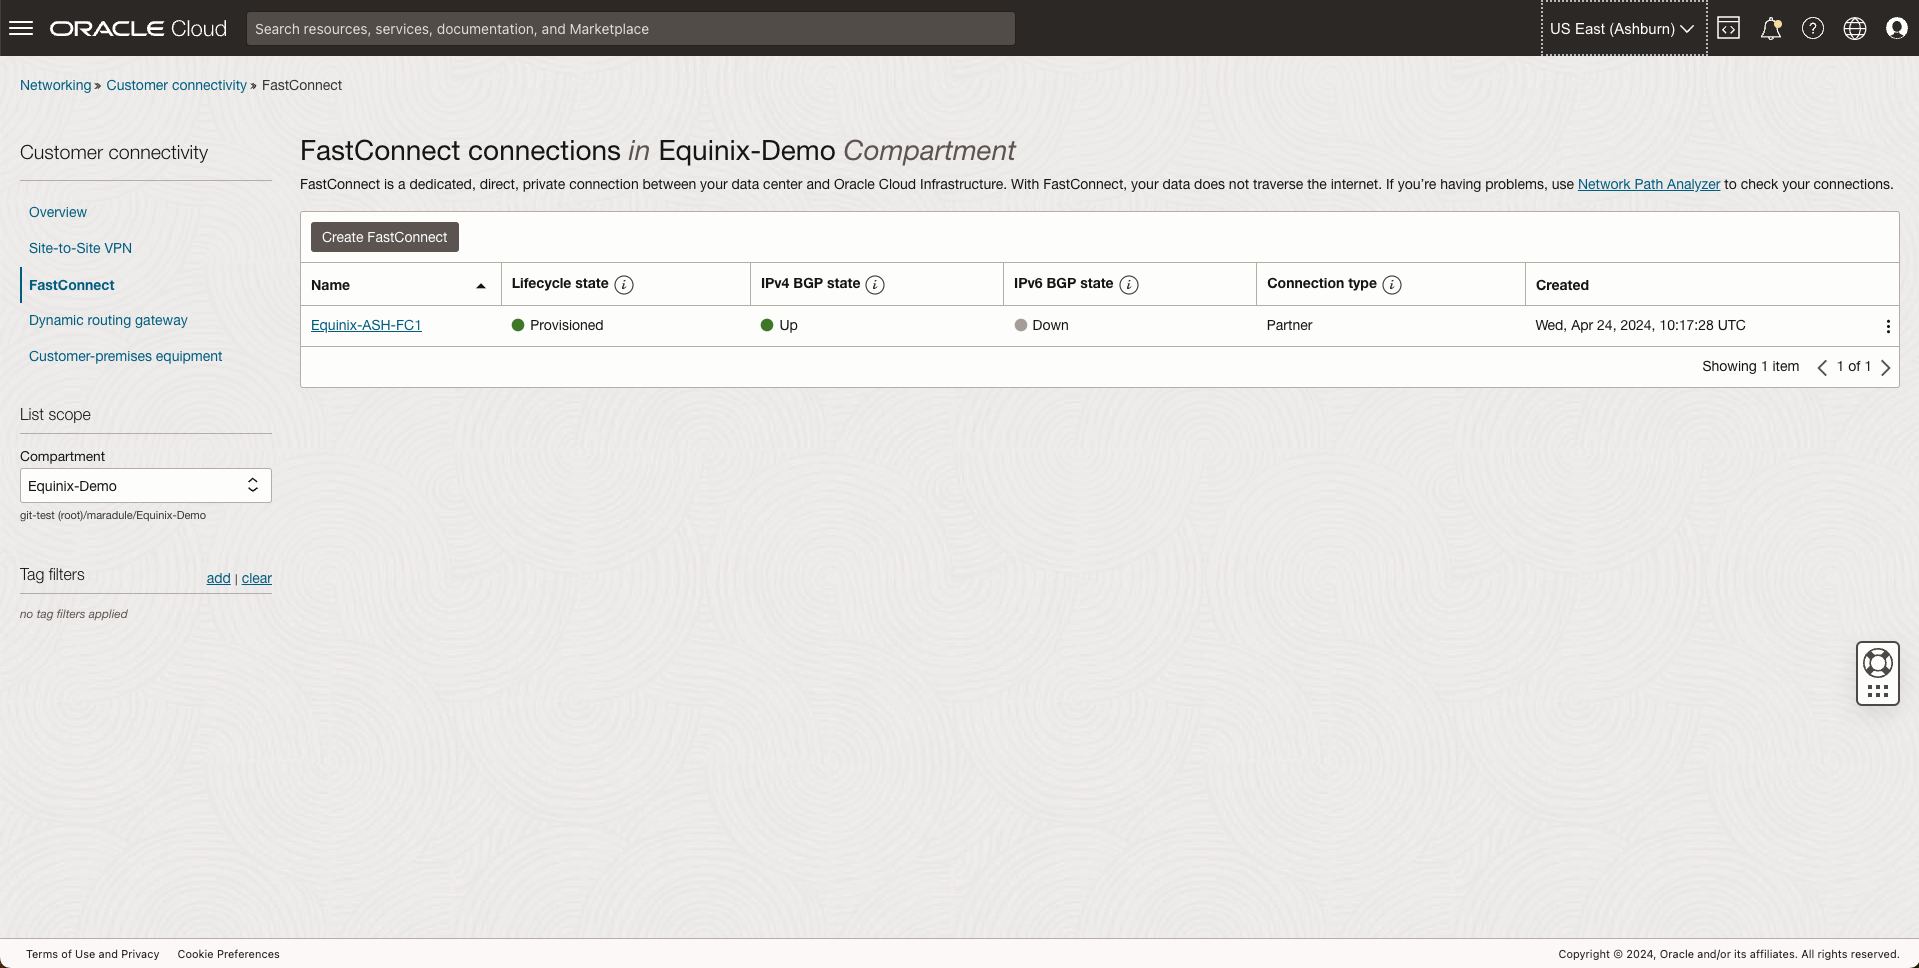The width and height of the screenshot is (1919, 968).
Task: Click the Lifecycle state info icon
Action: [624, 285]
